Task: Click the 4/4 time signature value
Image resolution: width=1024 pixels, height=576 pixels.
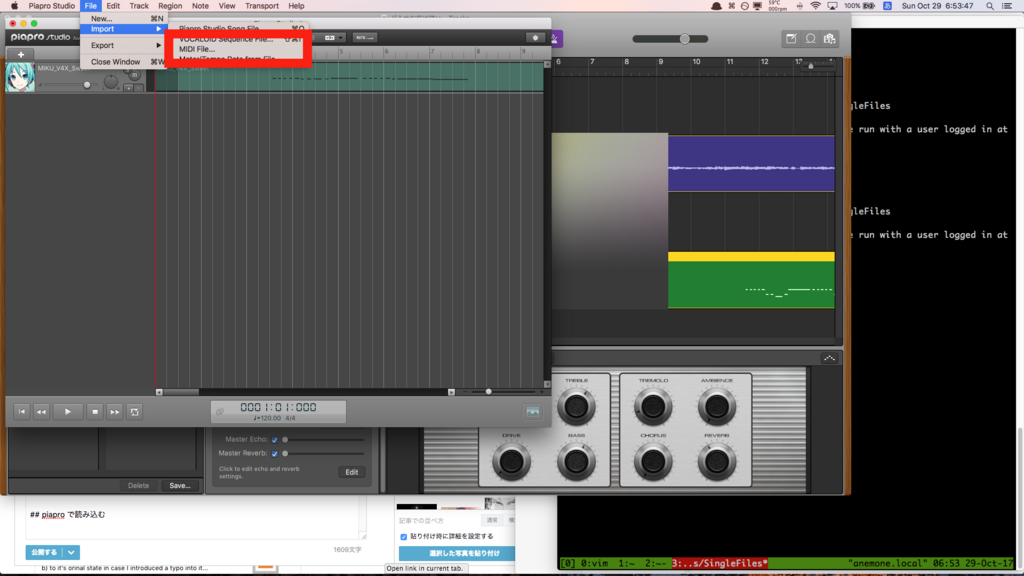Action: coord(290,418)
